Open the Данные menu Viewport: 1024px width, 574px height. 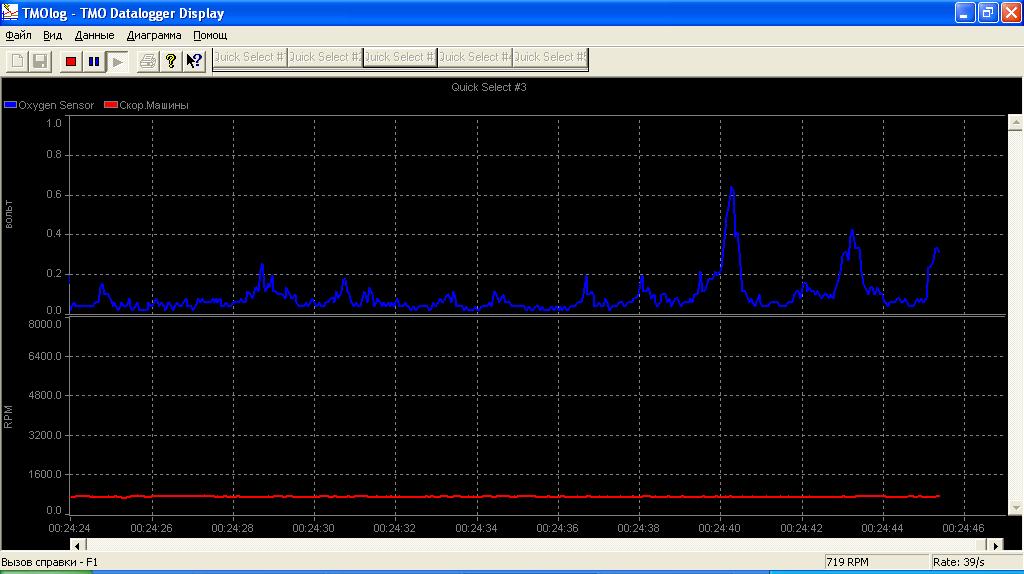click(x=94, y=35)
